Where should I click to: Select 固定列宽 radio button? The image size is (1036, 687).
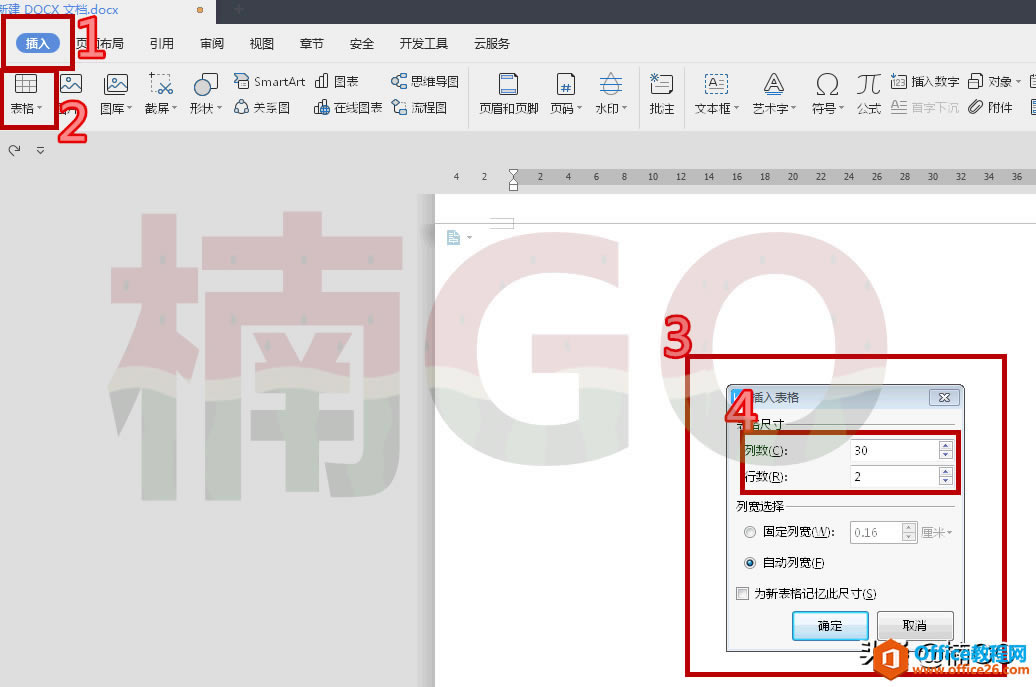click(749, 532)
